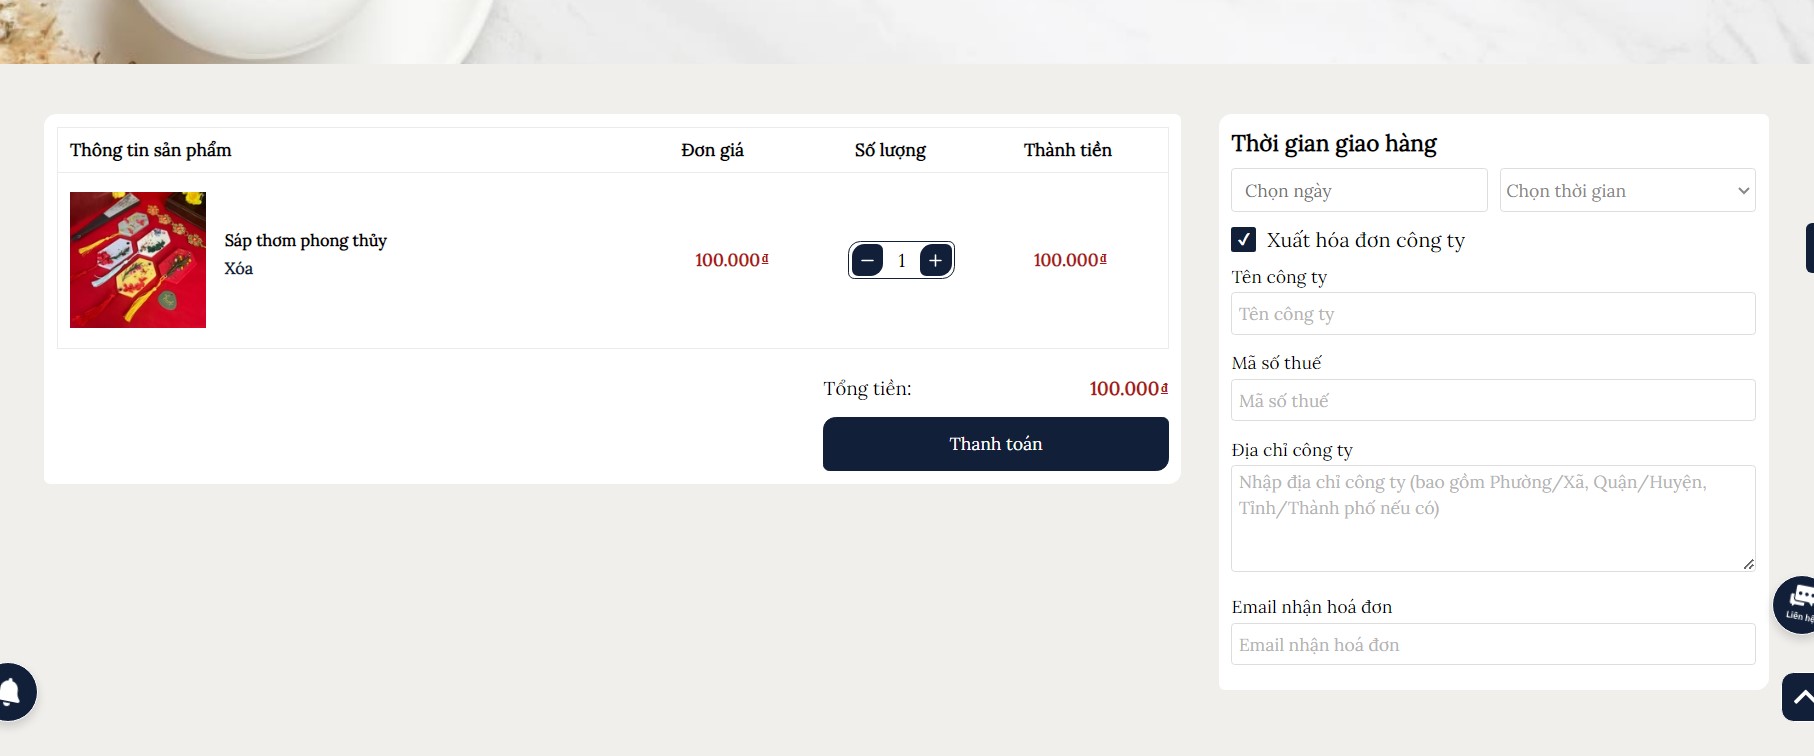Click the scroll-to-top arrow button
This screenshot has height=756, width=1814.
coord(1799,697)
